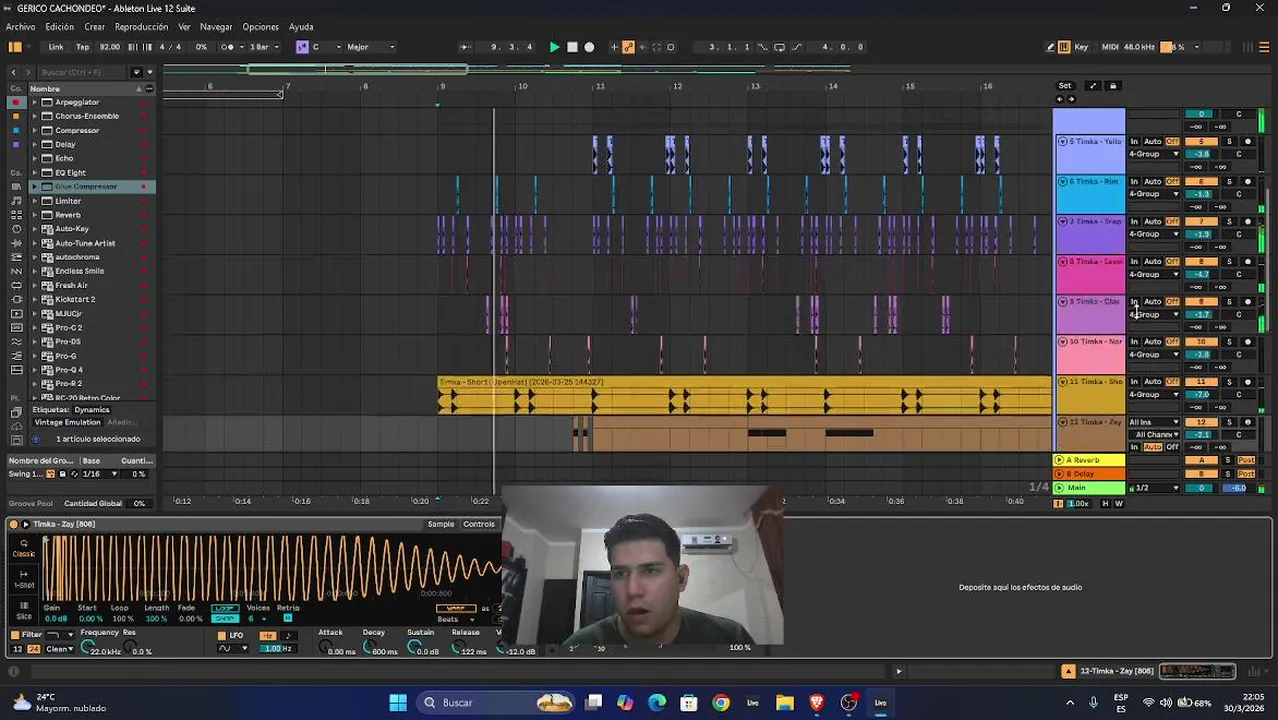Click Post button on B Delay return
The height and width of the screenshot is (720, 1278).
pos(1246,473)
